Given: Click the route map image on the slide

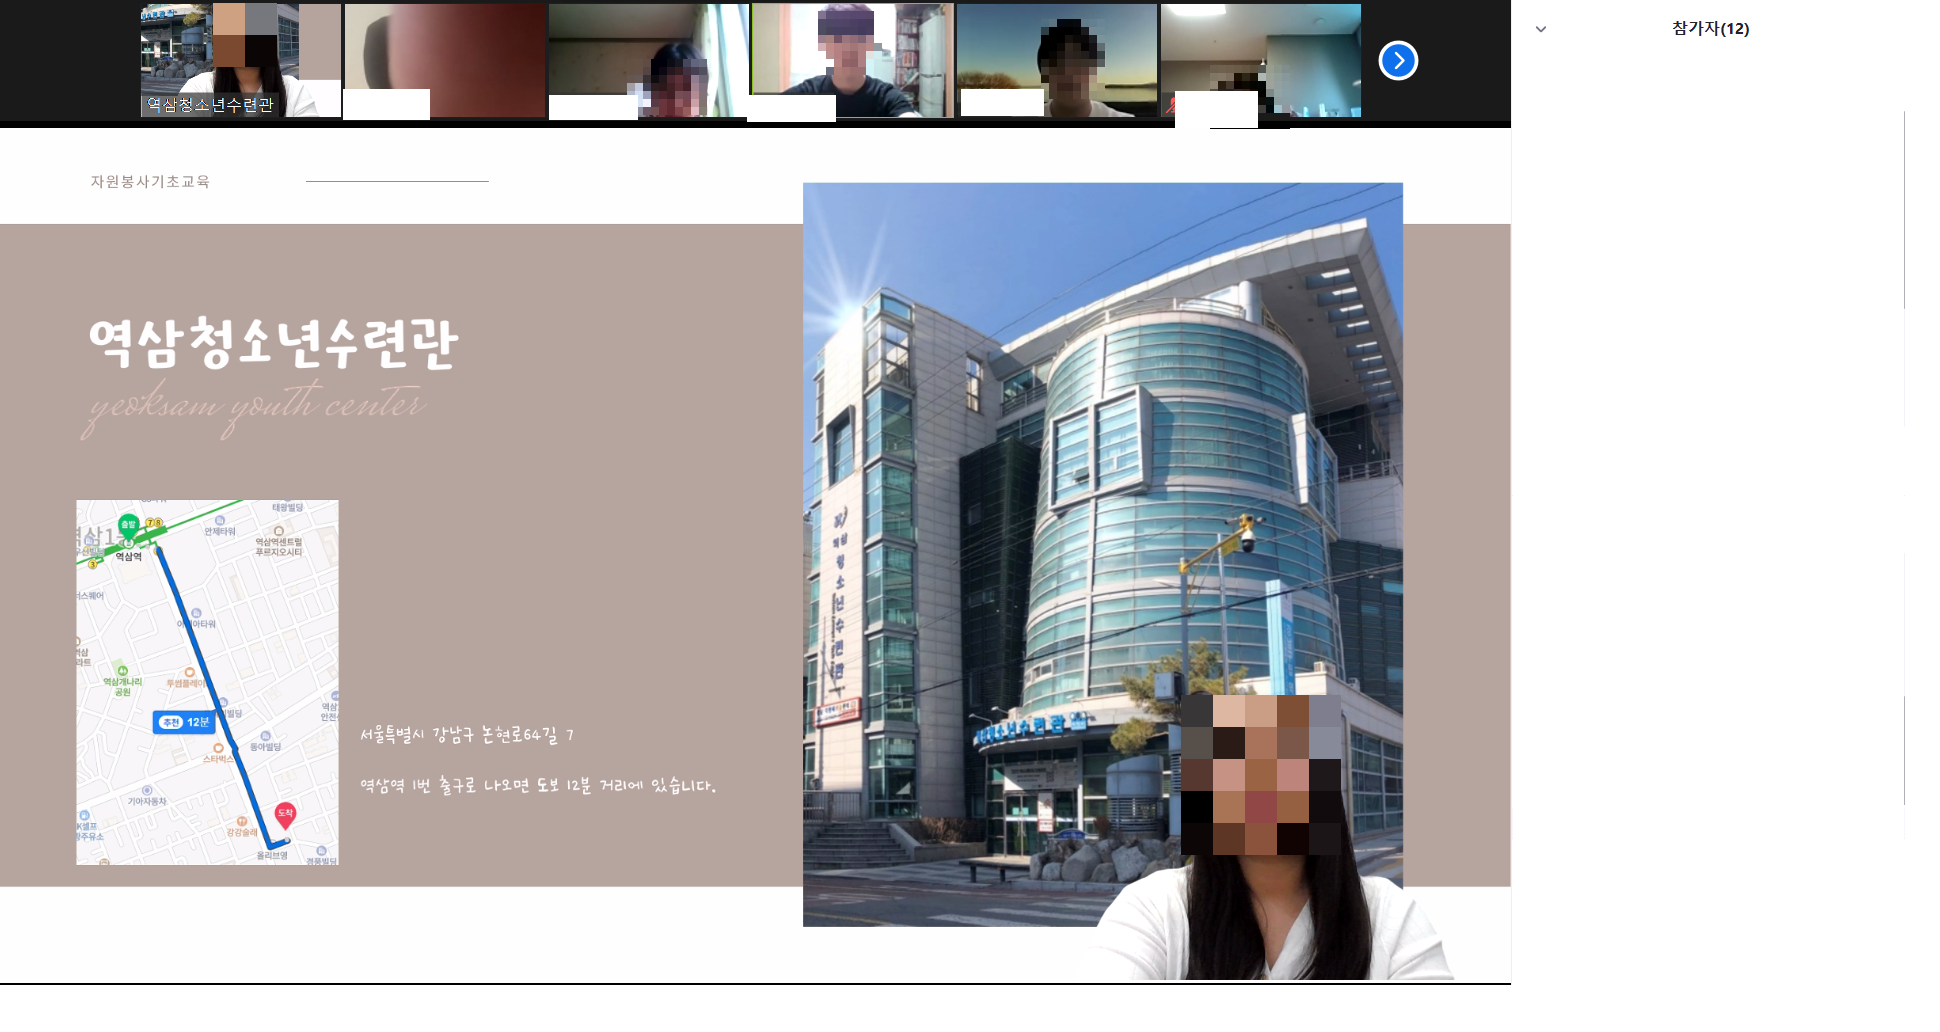Looking at the screenshot, I should [207, 682].
